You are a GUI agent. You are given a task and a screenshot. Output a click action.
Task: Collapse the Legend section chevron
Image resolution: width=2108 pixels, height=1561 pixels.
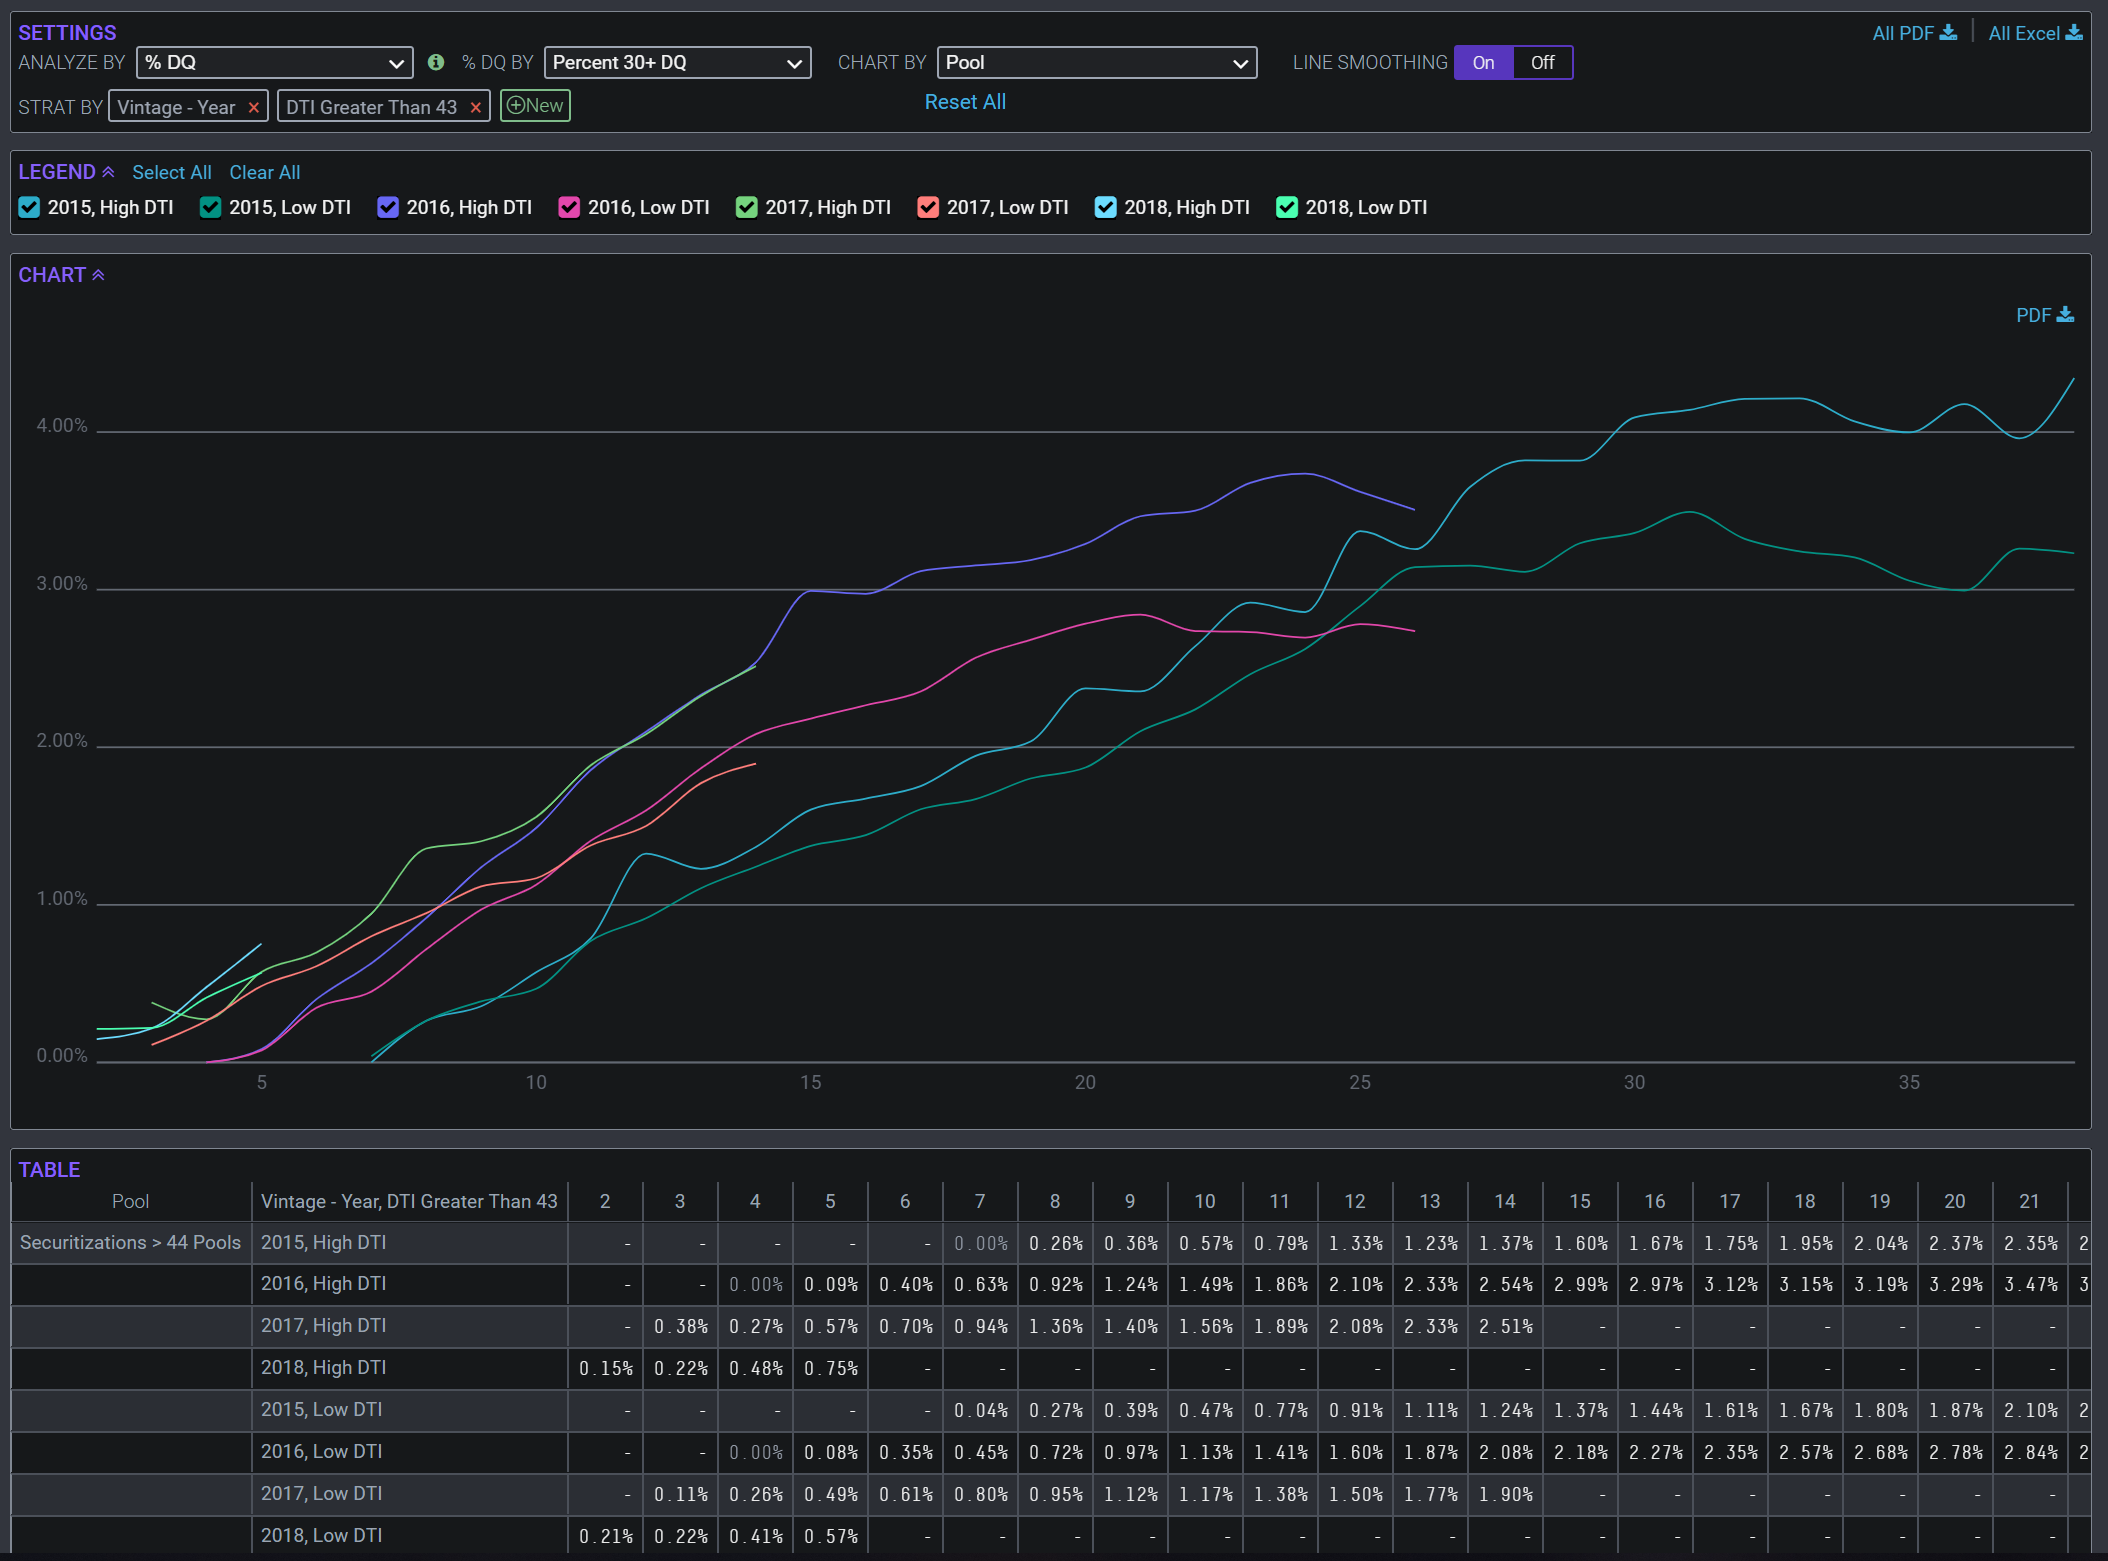click(108, 172)
